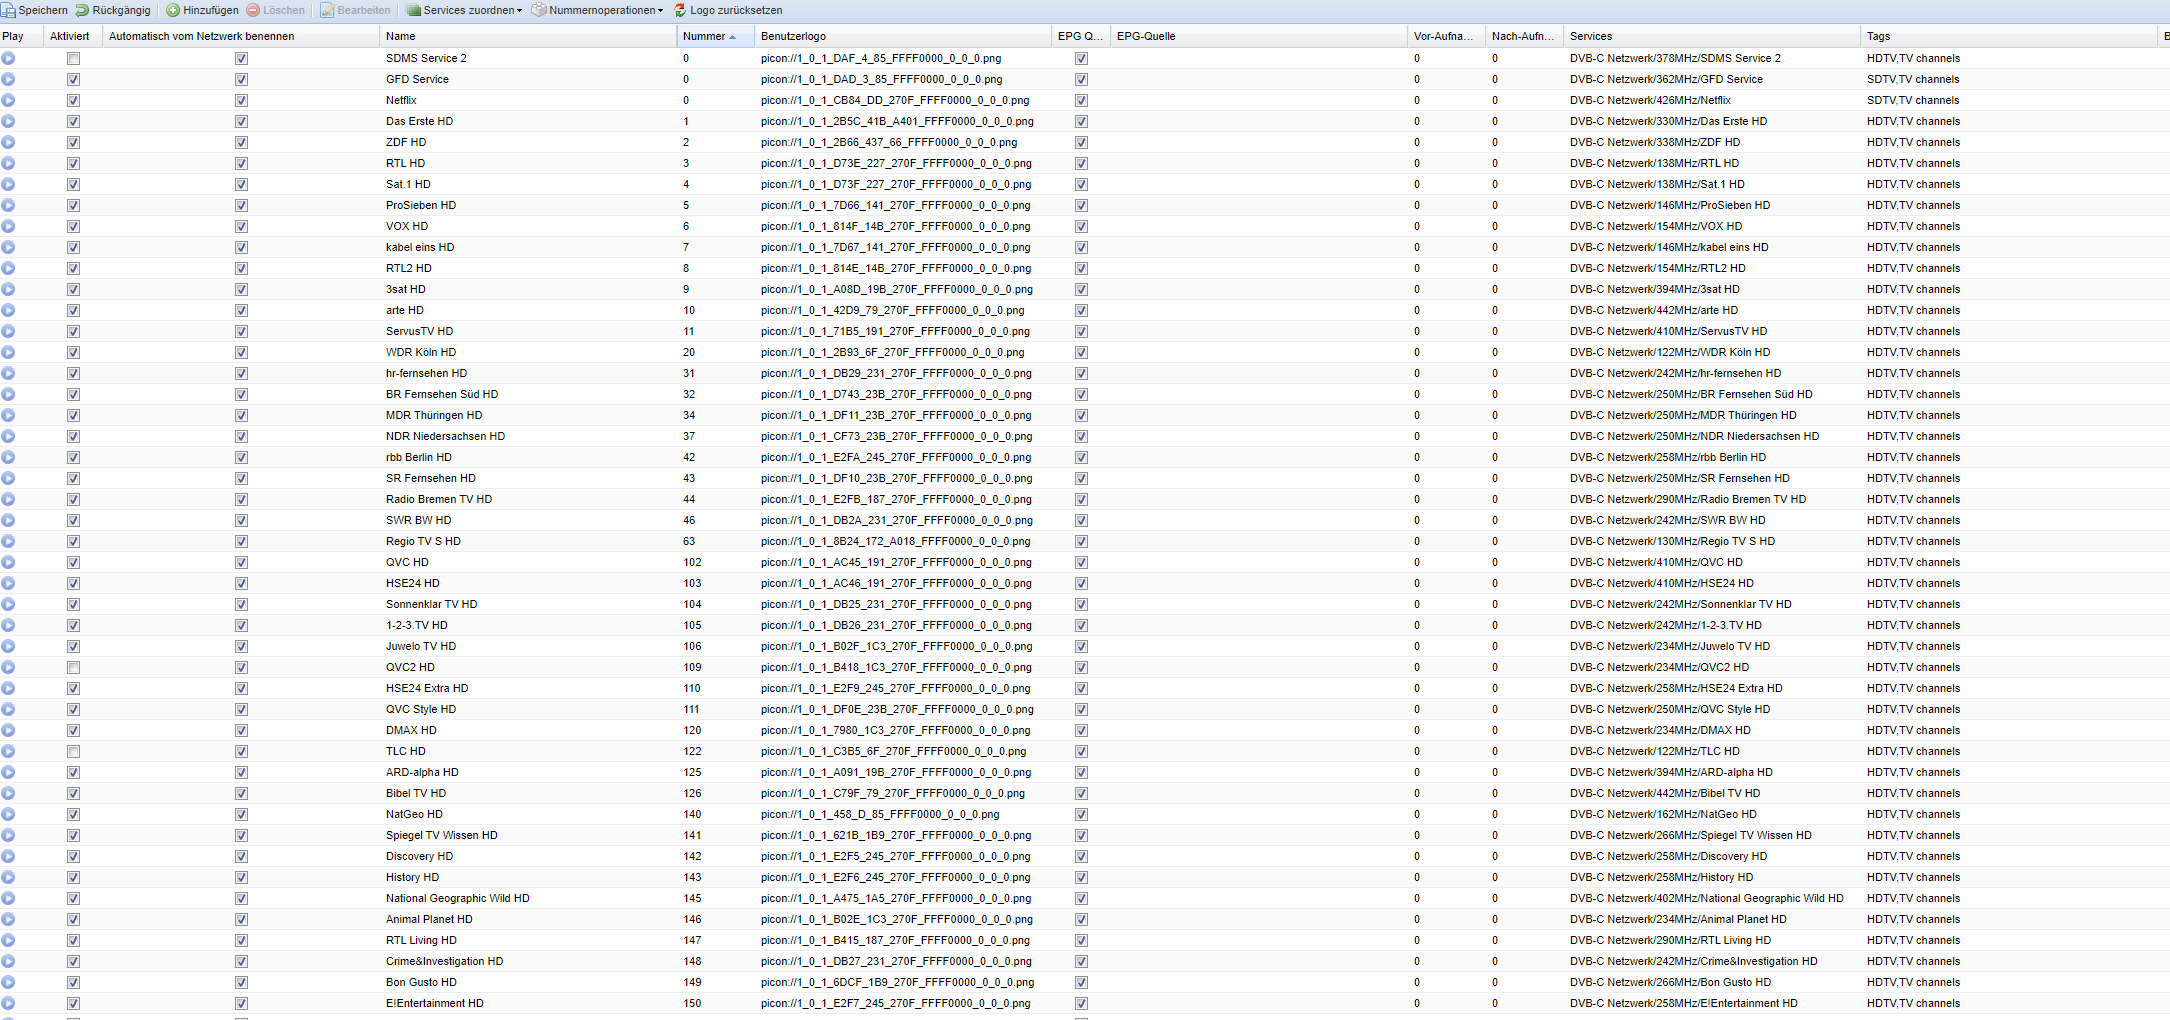The width and height of the screenshot is (2170, 1020).
Task: Sort by the Name column header
Action: [x=528, y=36]
